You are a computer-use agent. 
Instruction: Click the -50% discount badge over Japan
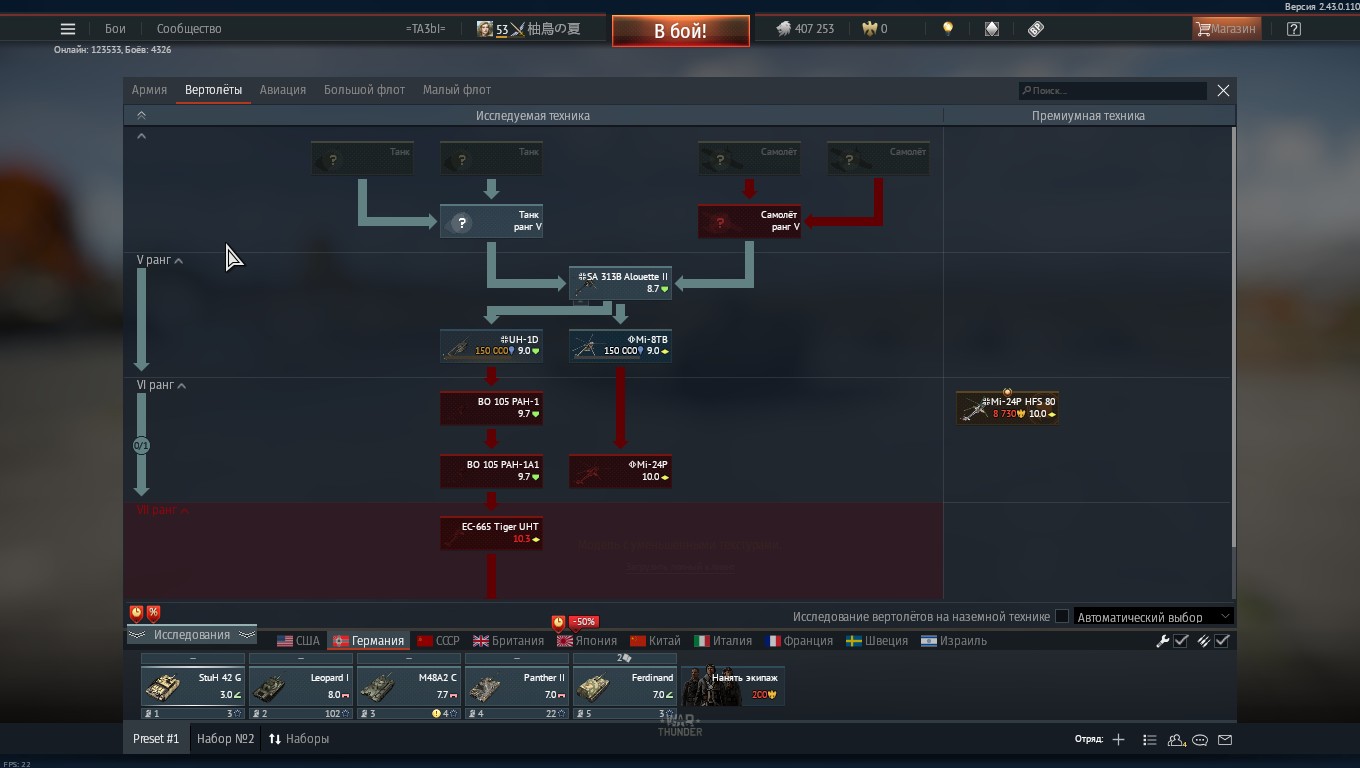click(x=584, y=621)
